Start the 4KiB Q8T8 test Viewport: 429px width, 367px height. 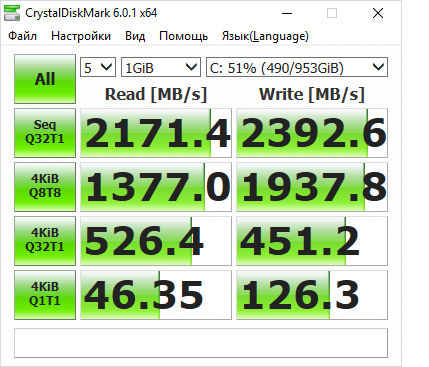45,187
